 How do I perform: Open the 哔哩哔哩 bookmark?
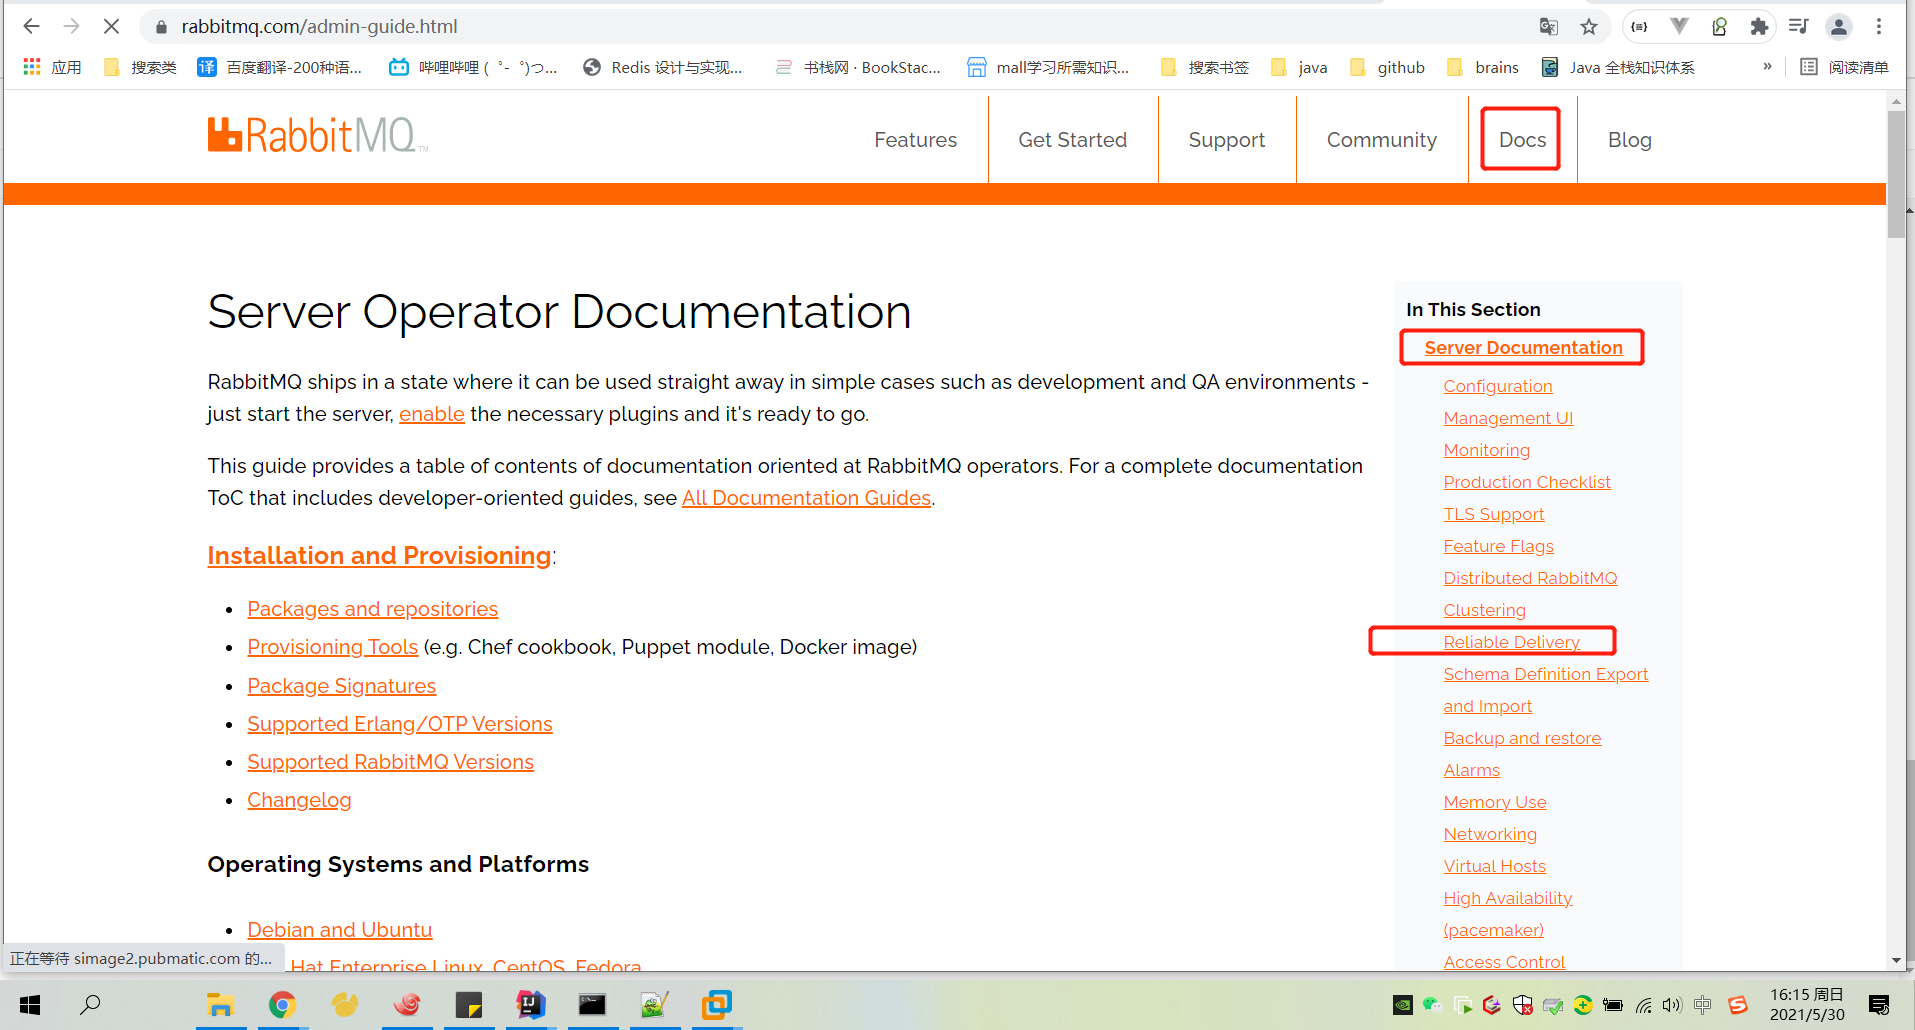pyautogui.click(x=473, y=67)
